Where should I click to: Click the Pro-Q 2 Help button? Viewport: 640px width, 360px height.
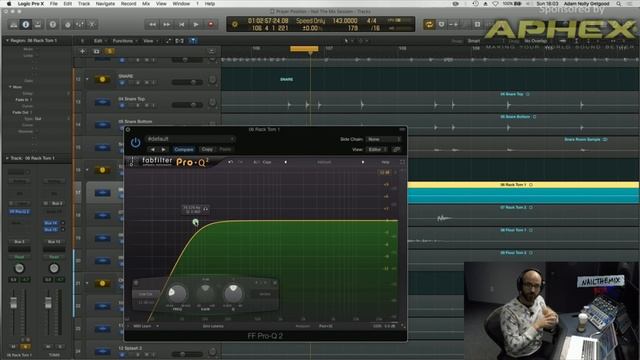tap(385, 162)
